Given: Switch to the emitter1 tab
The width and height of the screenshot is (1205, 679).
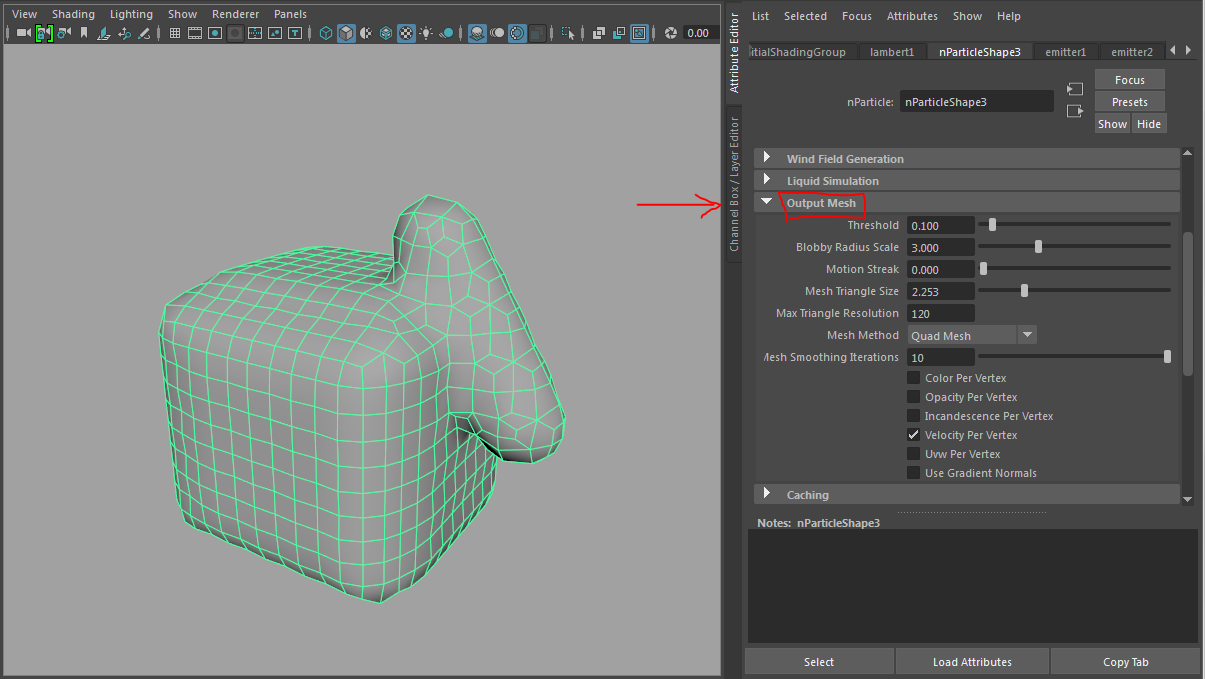Looking at the screenshot, I should 1064,51.
